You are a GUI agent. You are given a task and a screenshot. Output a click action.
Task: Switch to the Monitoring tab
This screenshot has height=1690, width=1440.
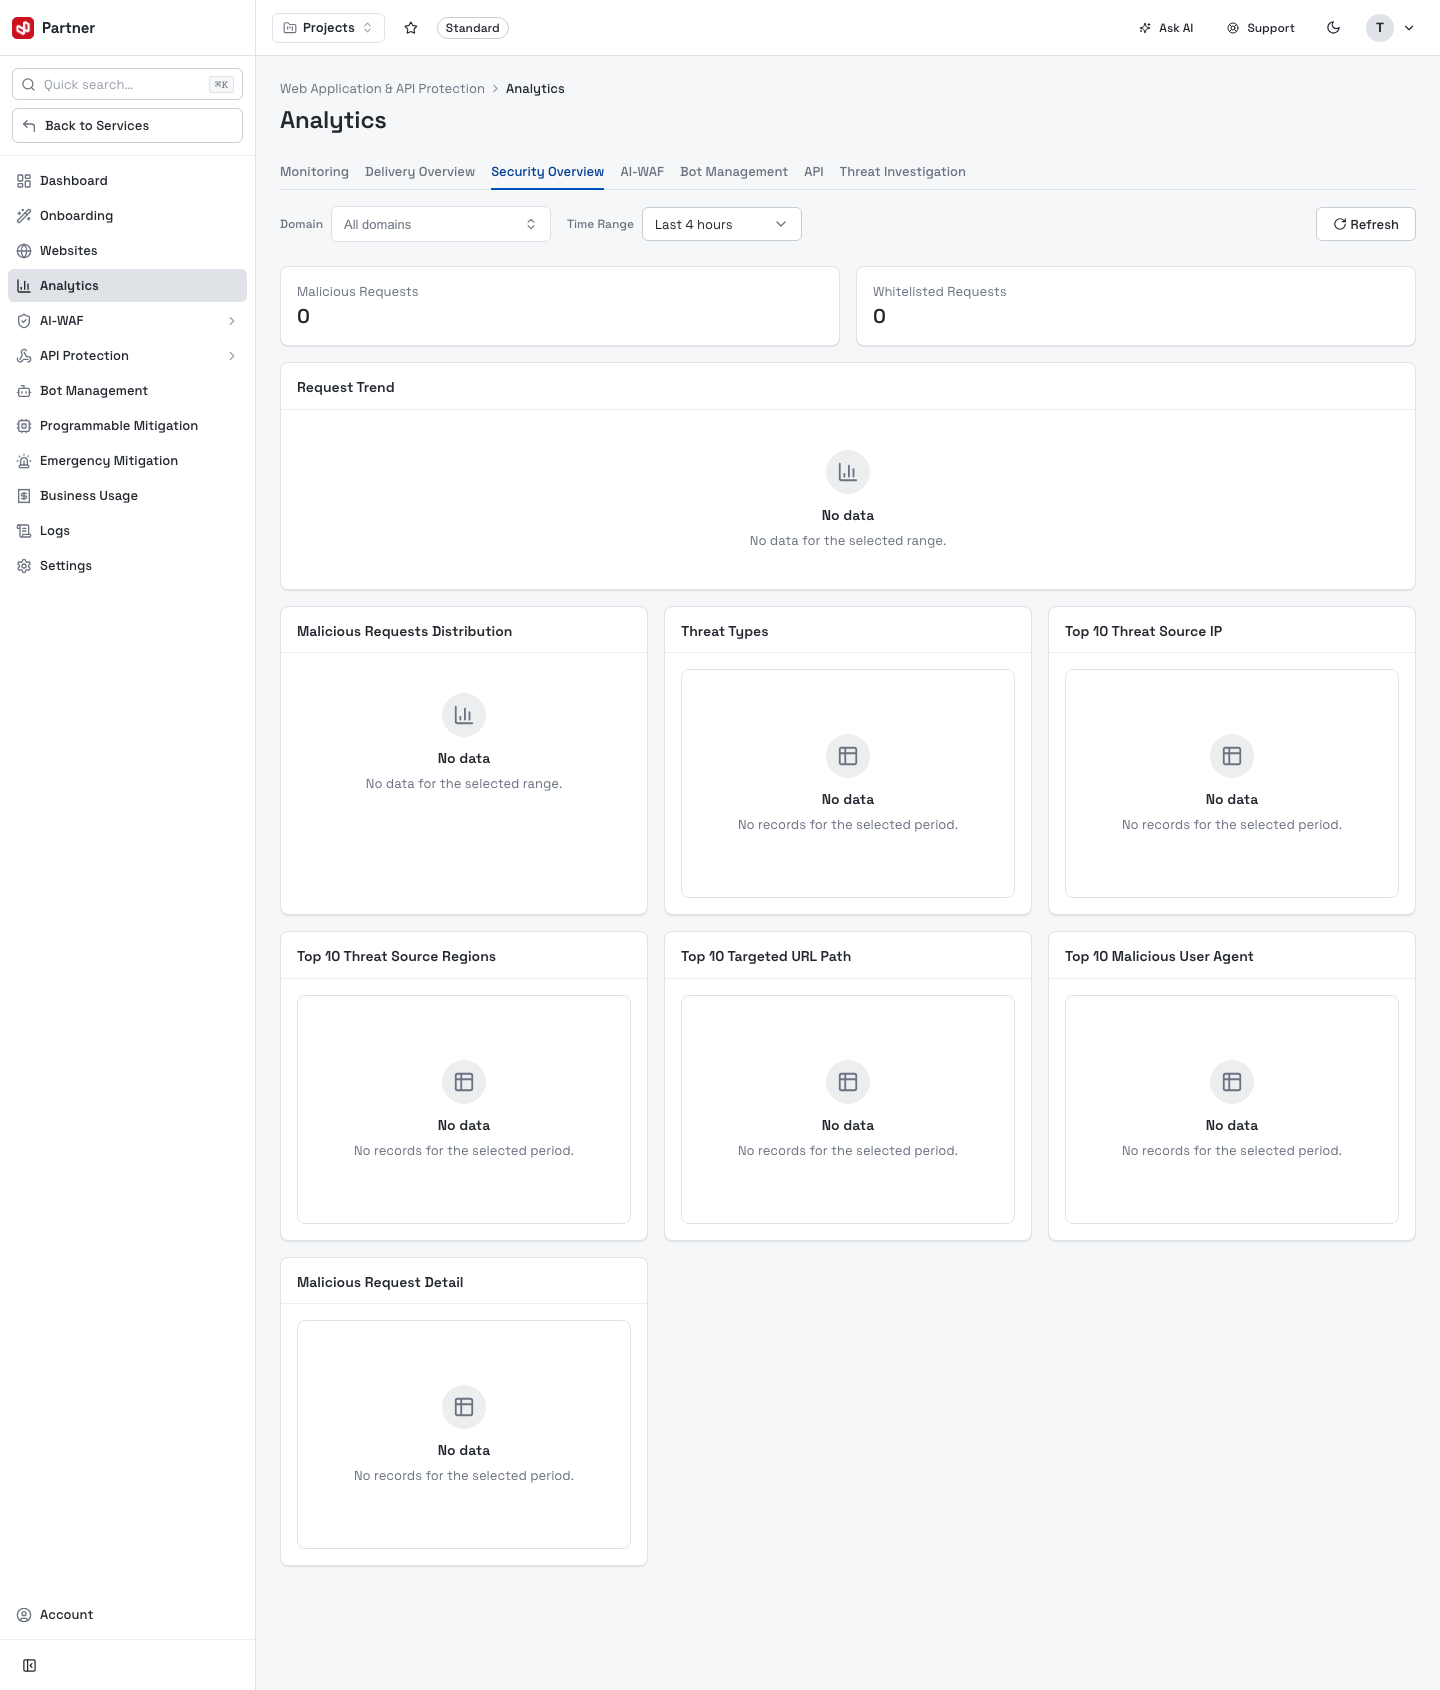[x=314, y=172]
